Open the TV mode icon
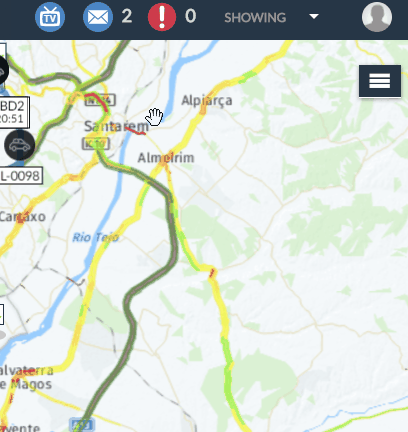The image size is (408, 432). tap(50, 17)
